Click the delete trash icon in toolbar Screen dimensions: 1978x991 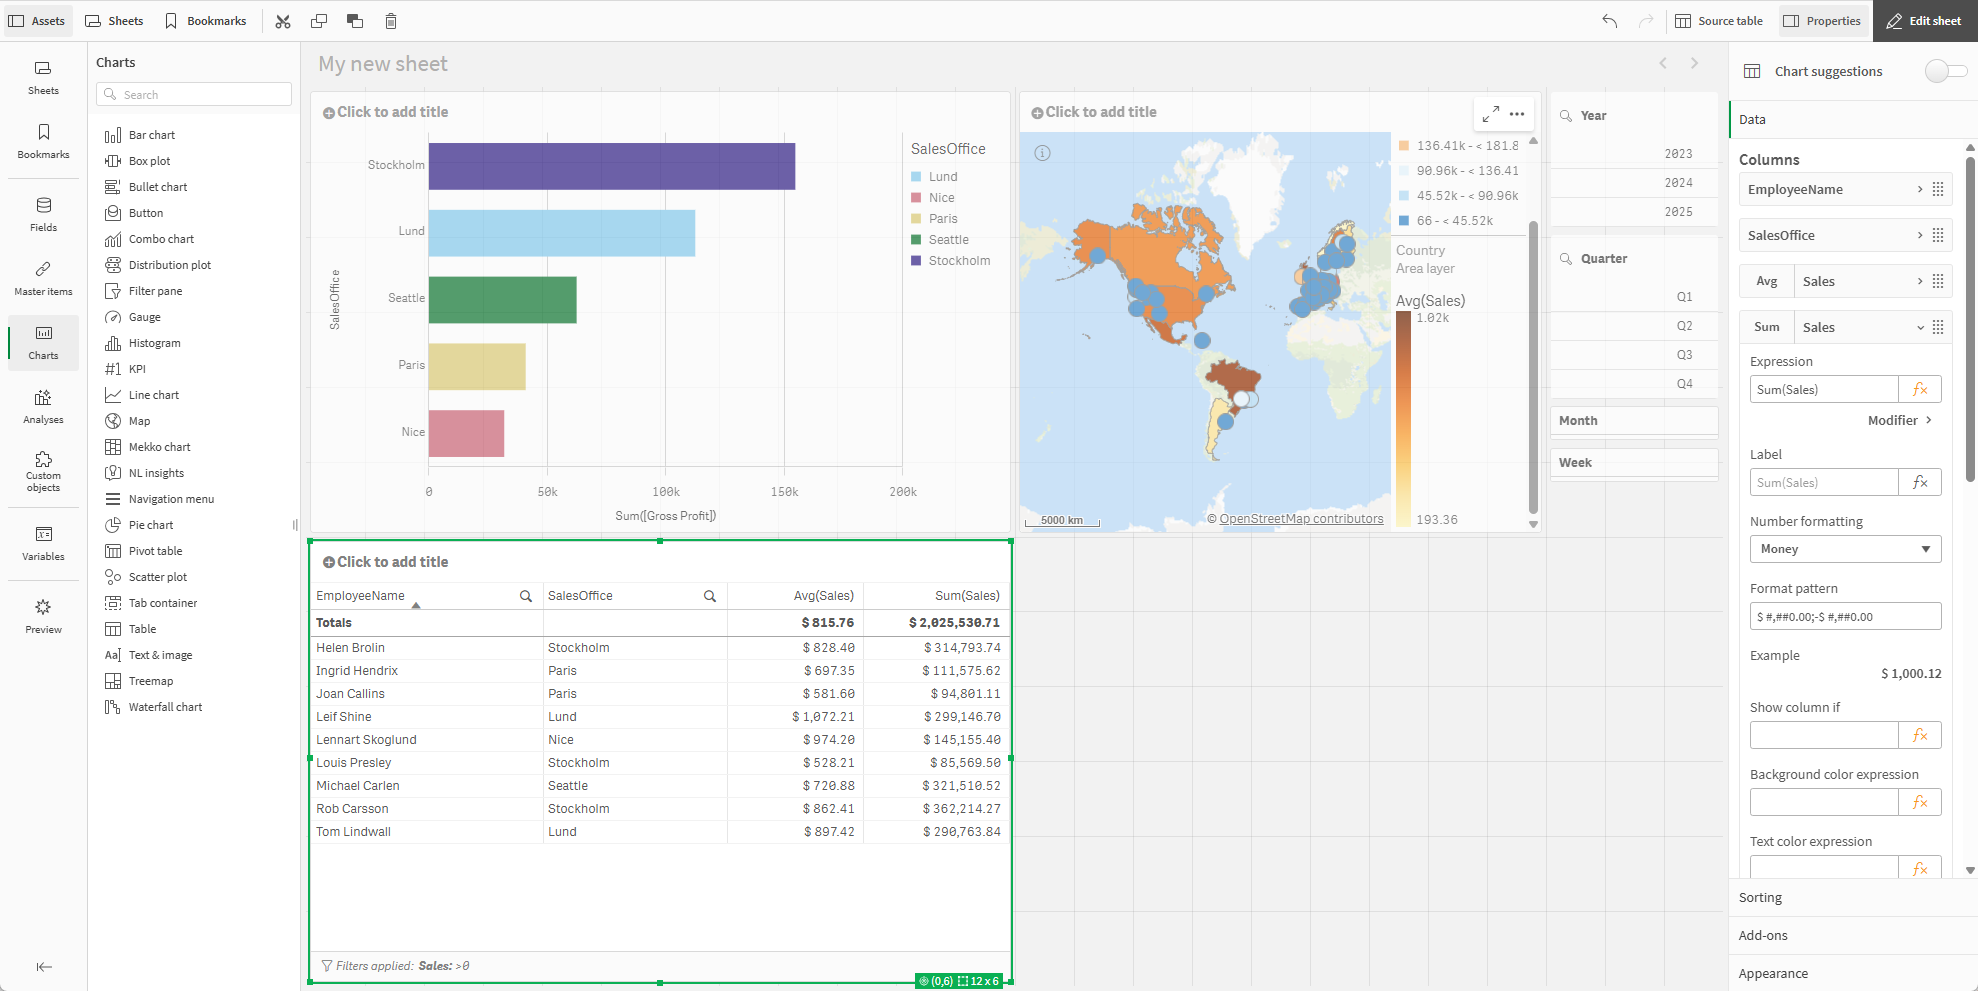pyautogui.click(x=391, y=21)
